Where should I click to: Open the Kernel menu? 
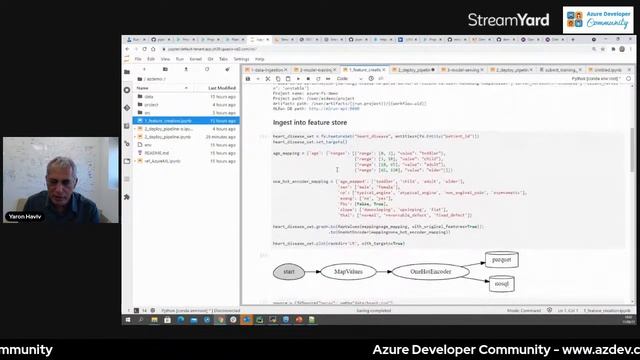coord(196,59)
